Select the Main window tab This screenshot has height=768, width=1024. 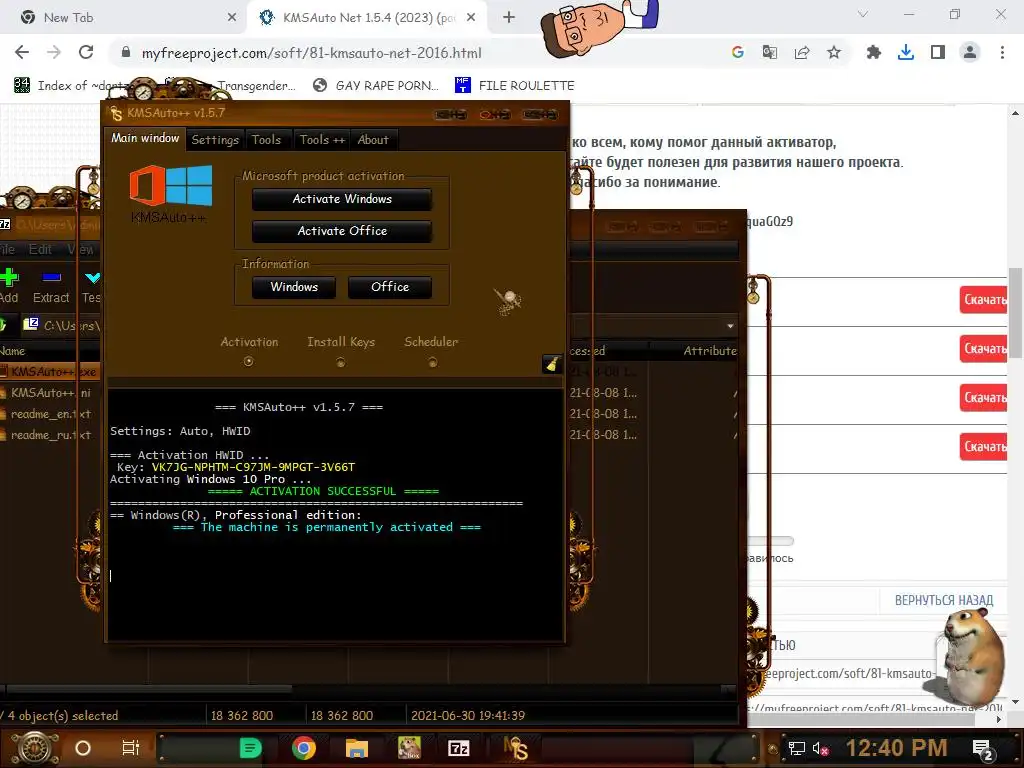point(145,138)
